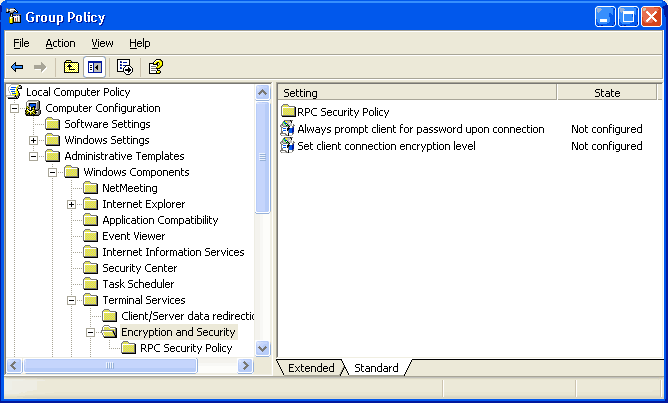Collapse the Windows Components node
The width and height of the screenshot is (668, 403).
tap(52, 172)
